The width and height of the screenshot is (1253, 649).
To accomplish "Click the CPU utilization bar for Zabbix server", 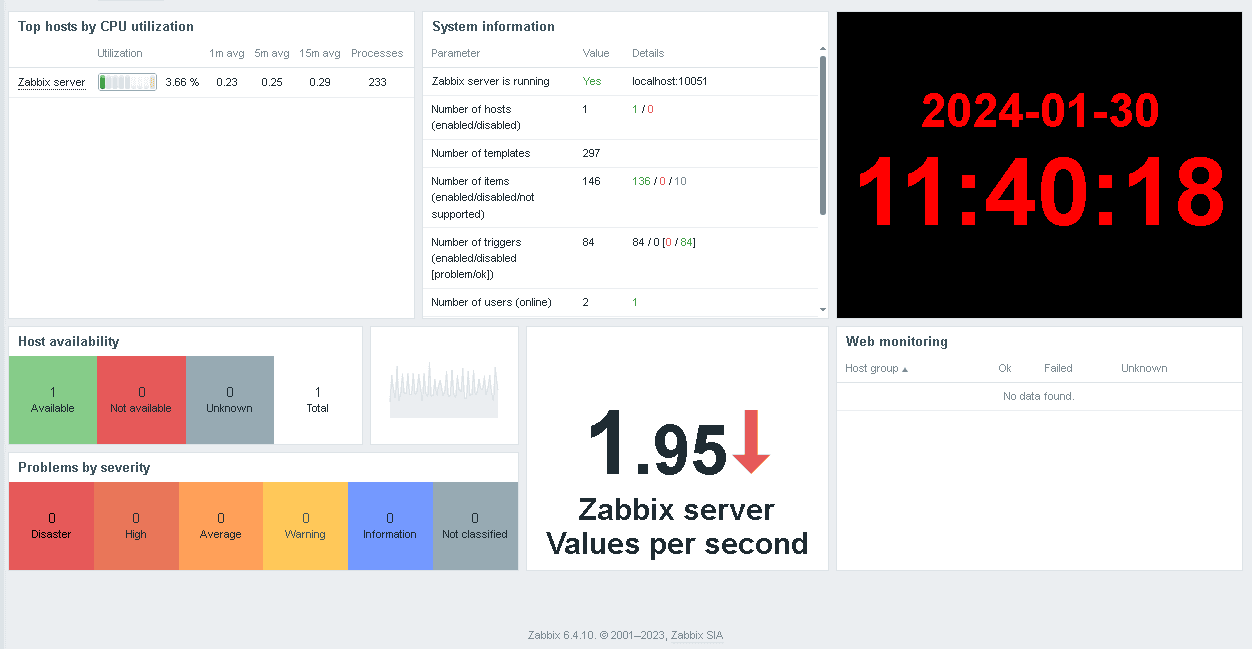I will [127, 82].
